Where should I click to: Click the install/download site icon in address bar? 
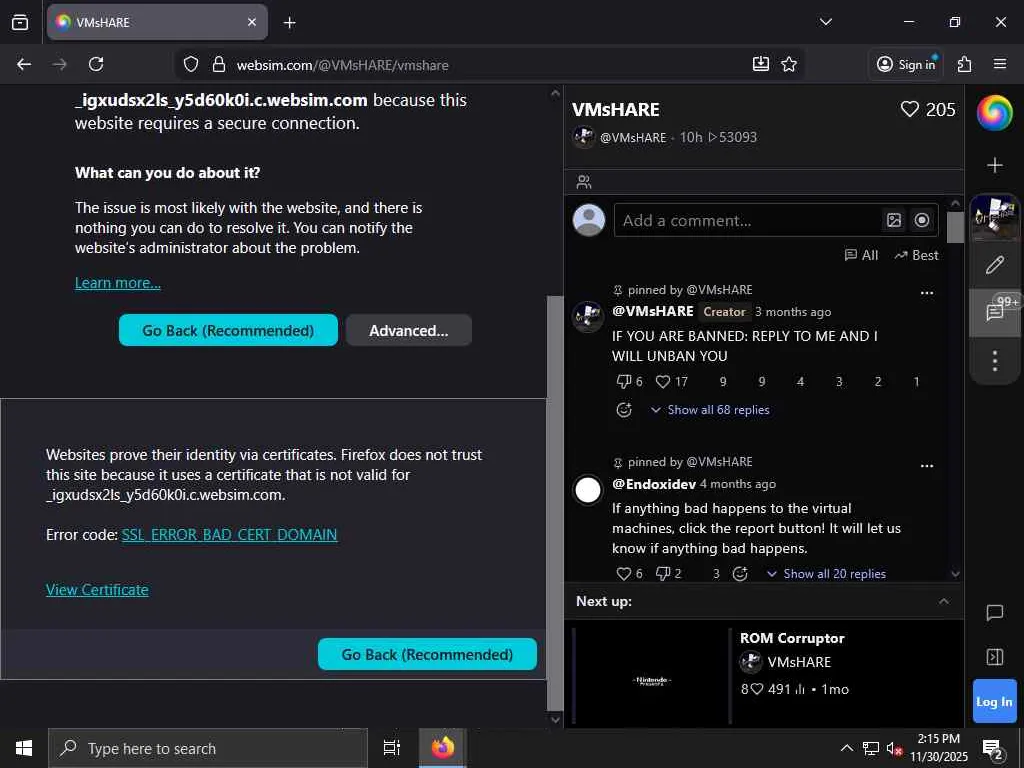tap(761, 64)
